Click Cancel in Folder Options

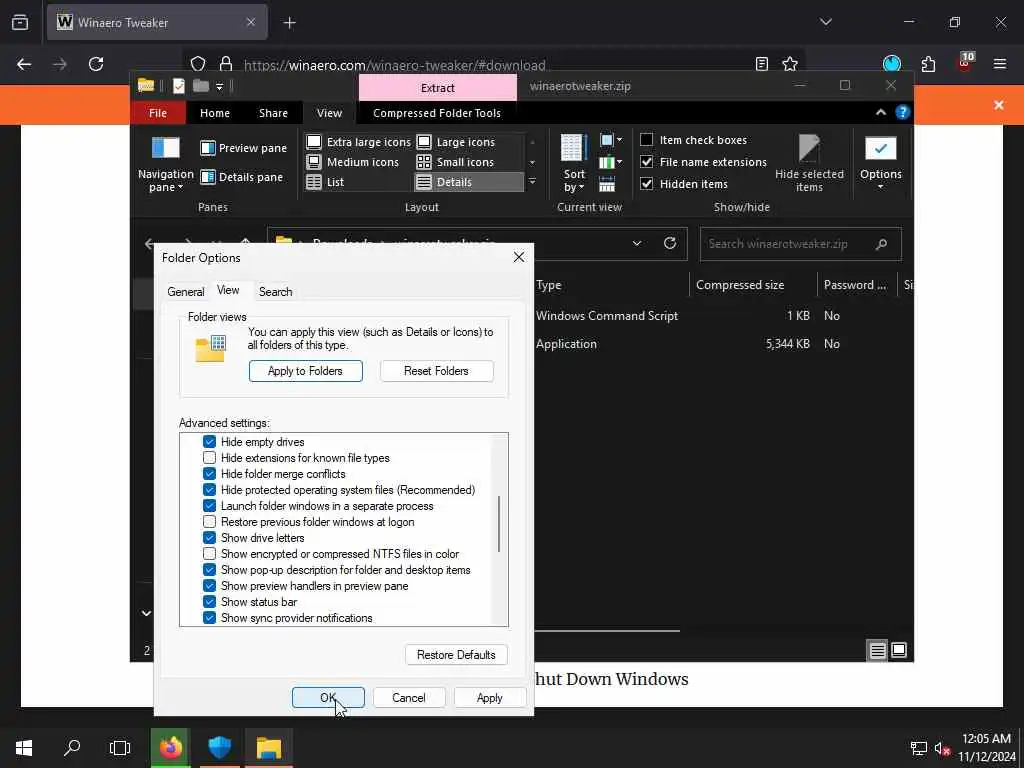[x=409, y=697]
